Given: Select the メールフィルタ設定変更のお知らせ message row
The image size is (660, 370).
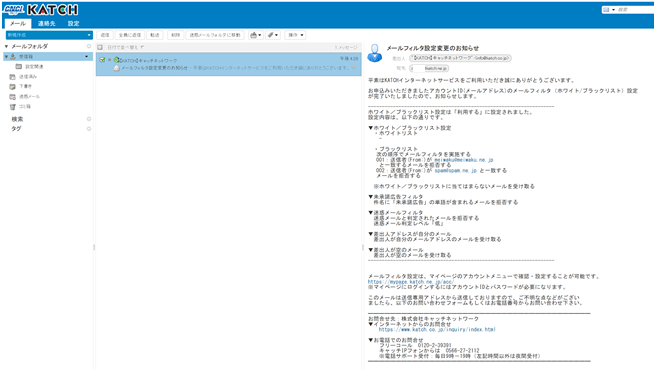Looking at the screenshot, I should click(229, 64).
